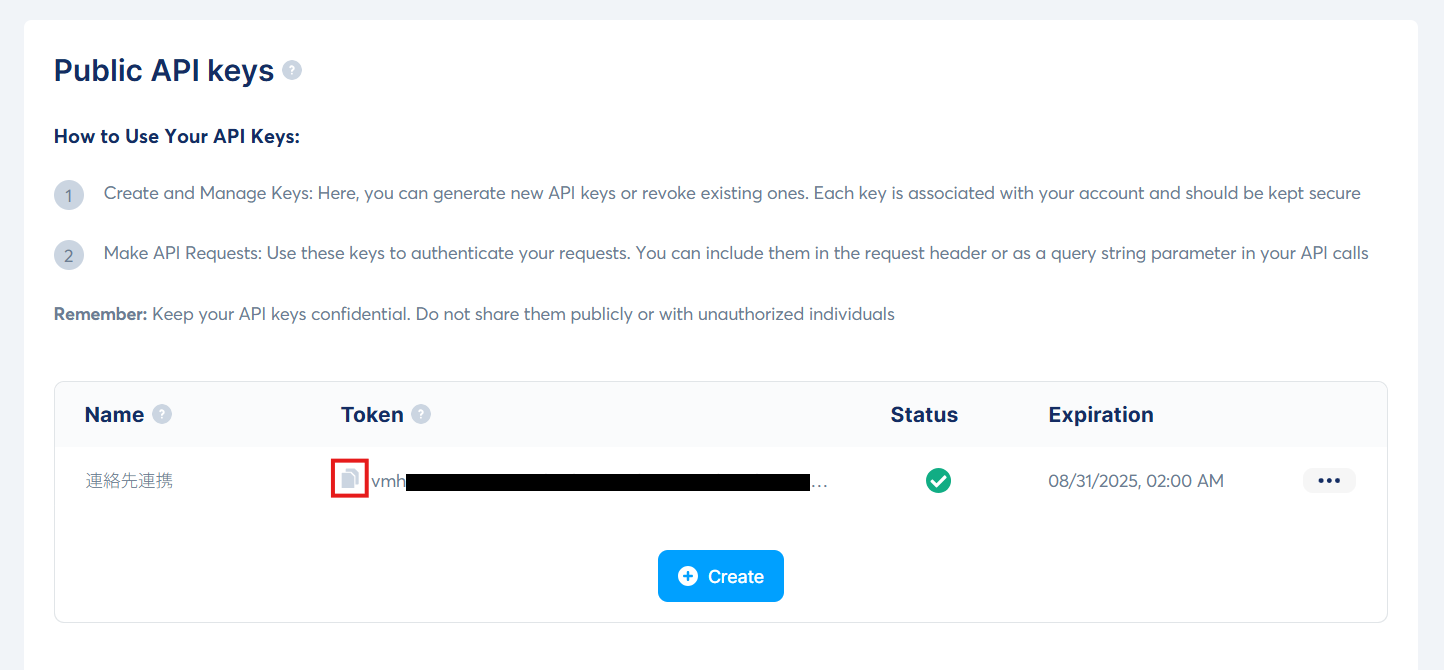Open the three-dot options menu for the key
Screen dimensions: 1444x670
(1328, 481)
